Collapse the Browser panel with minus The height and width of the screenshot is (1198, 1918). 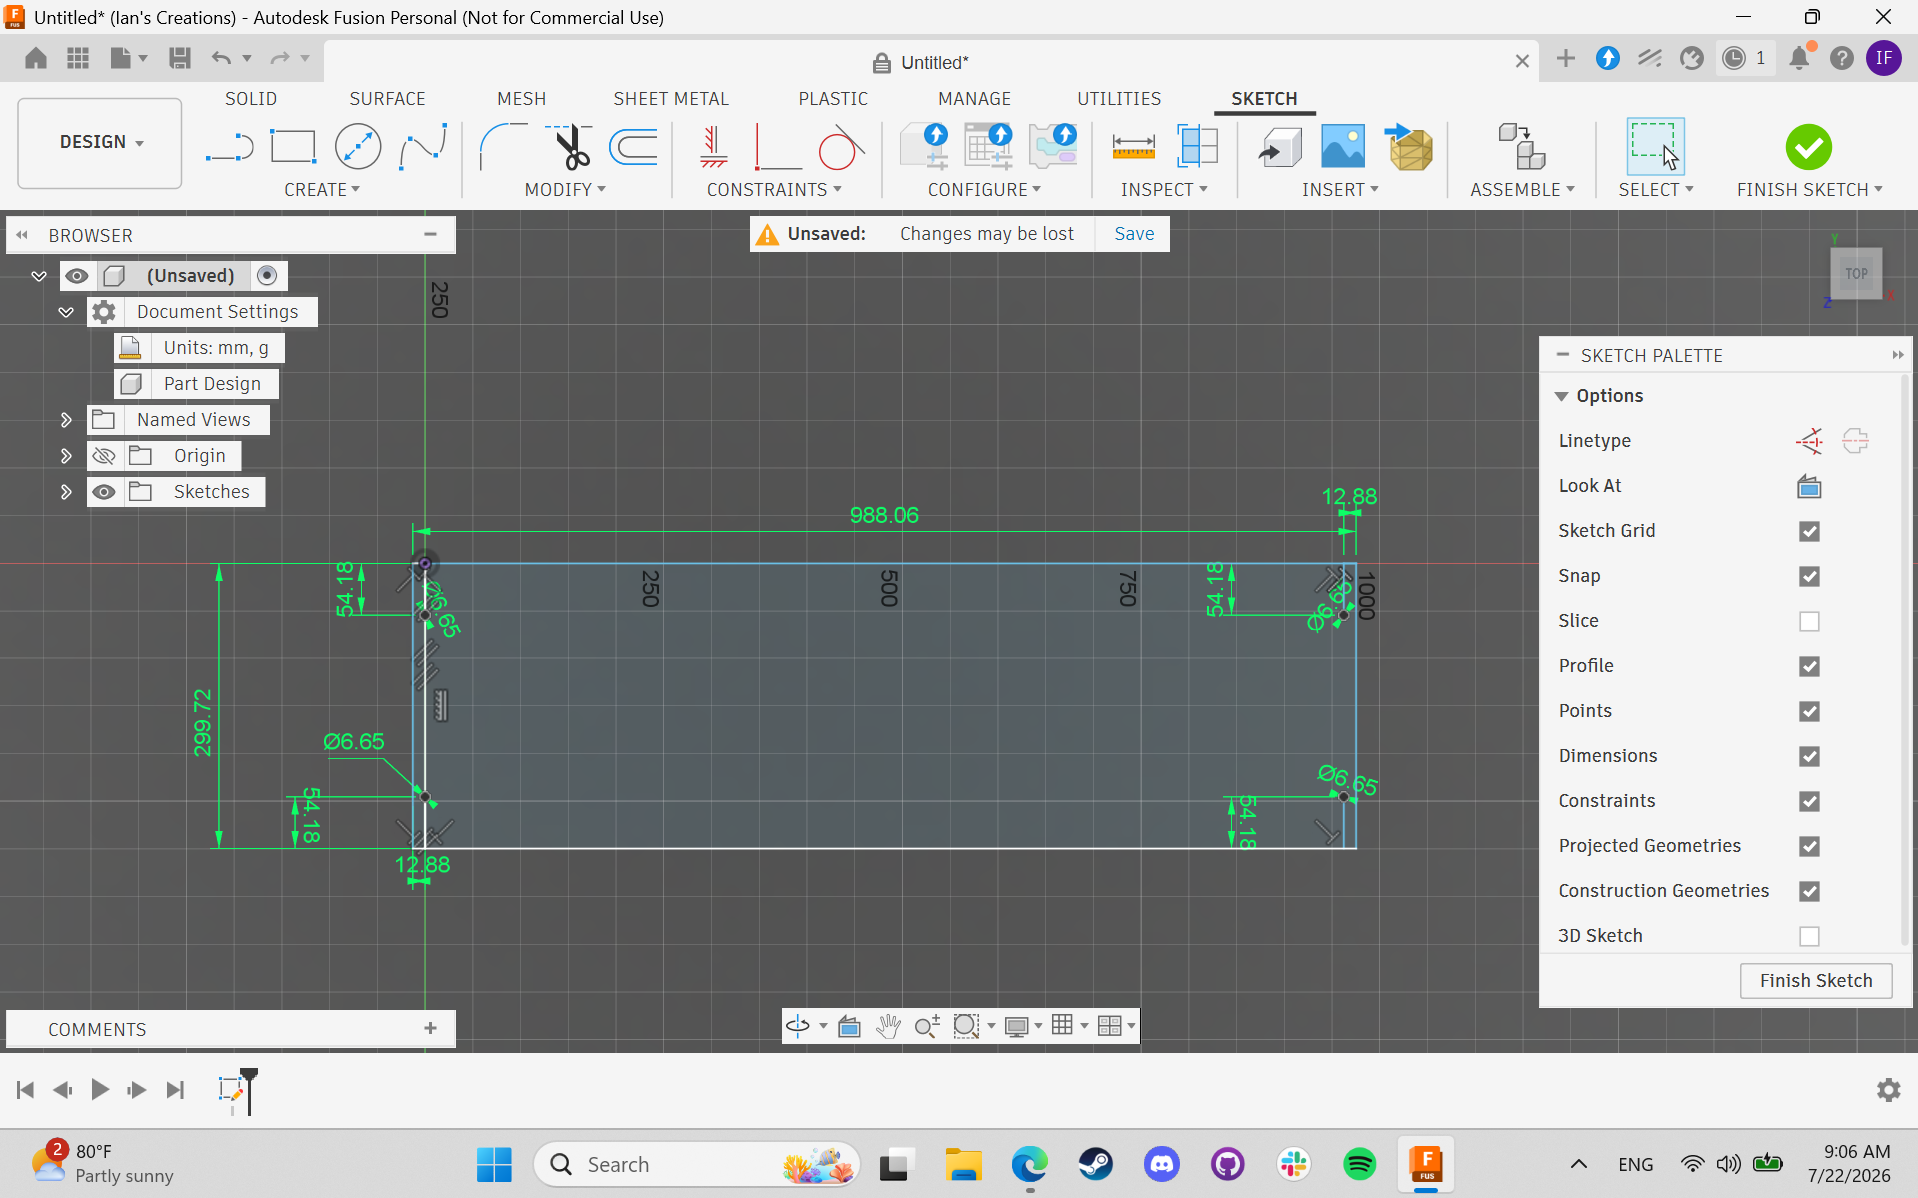click(430, 234)
